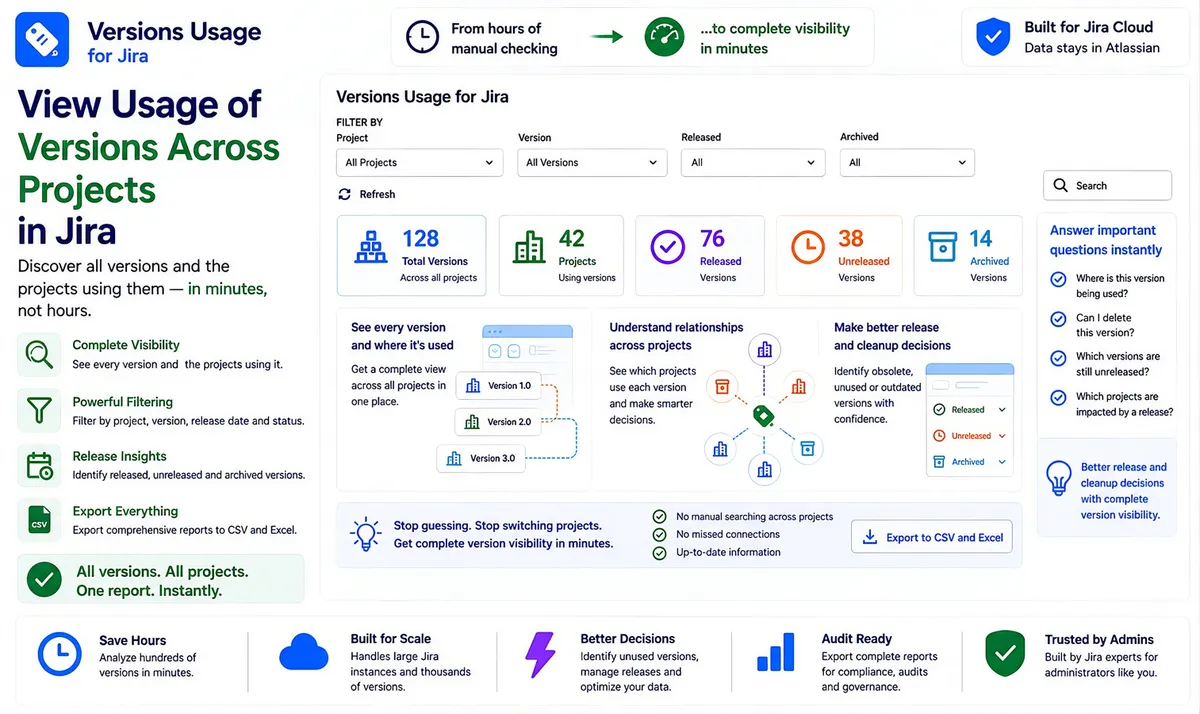The height and width of the screenshot is (714, 1200).
Task: Click the top blue building circle in diagram
Action: (x=765, y=350)
